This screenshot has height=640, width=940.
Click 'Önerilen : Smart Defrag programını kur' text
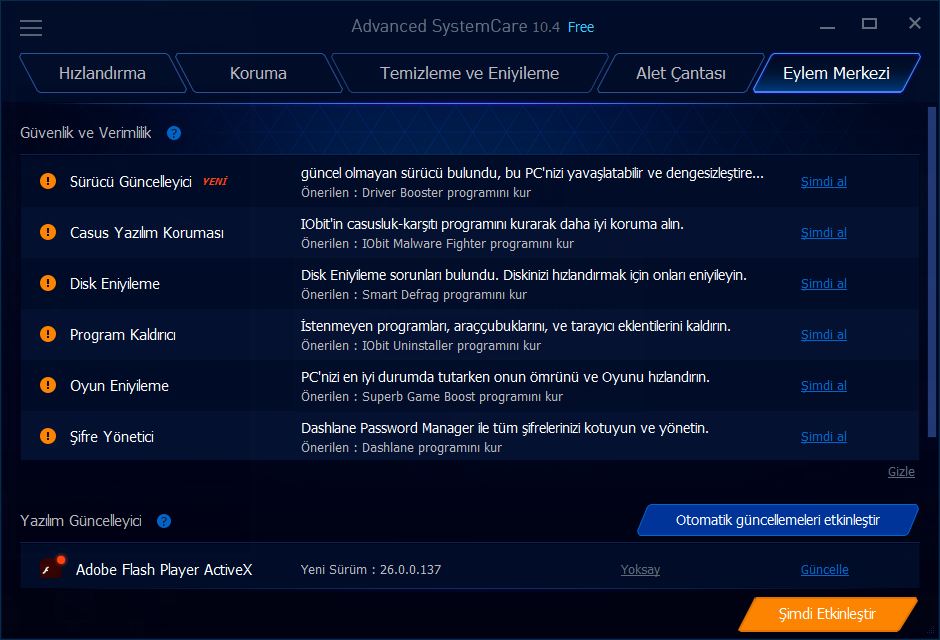click(414, 294)
